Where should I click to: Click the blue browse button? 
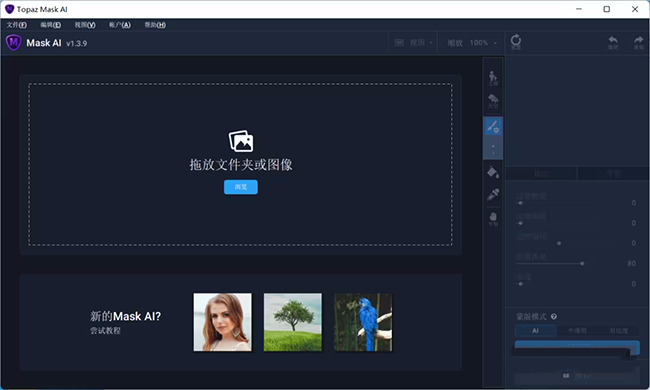point(241,187)
